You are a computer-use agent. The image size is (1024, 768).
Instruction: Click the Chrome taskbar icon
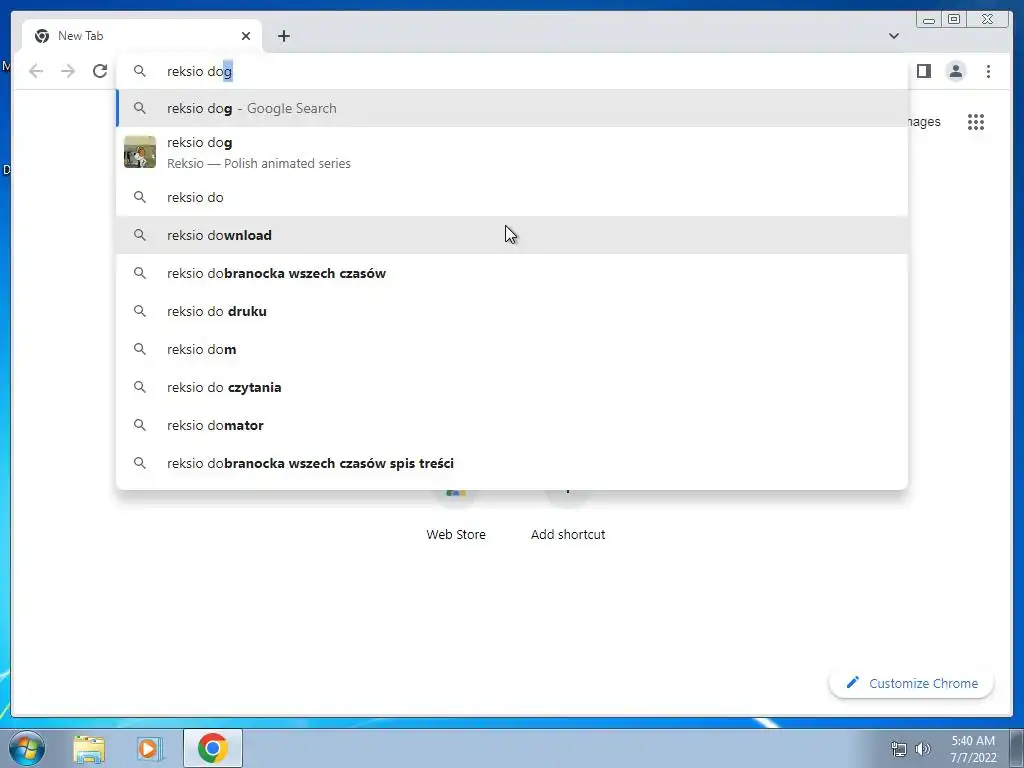(x=213, y=748)
